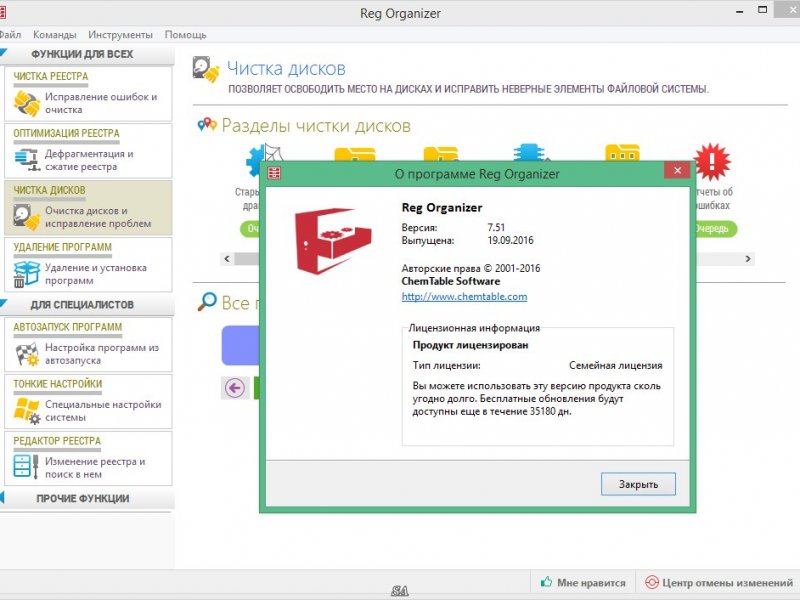This screenshot has height=600, width=800.
Task: Click the map pins icon by Разделы
Action: coord(207,124)
